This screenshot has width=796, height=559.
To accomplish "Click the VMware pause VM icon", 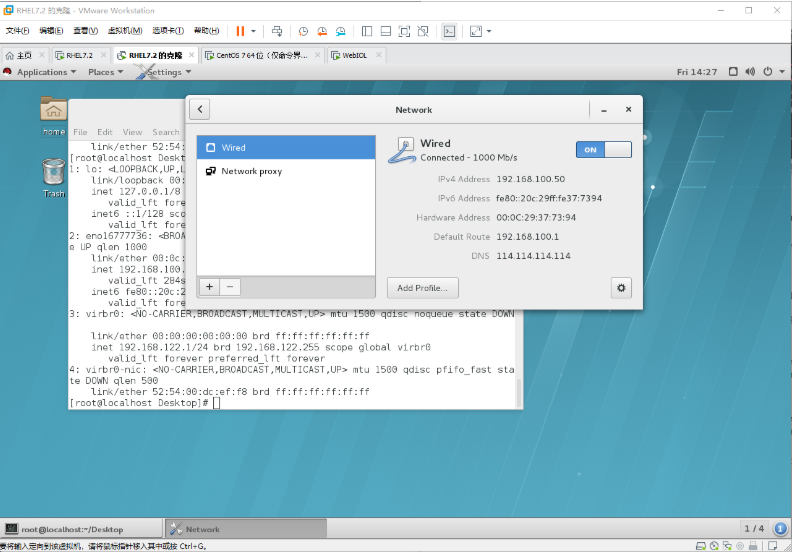I will (x=240, y=31).
